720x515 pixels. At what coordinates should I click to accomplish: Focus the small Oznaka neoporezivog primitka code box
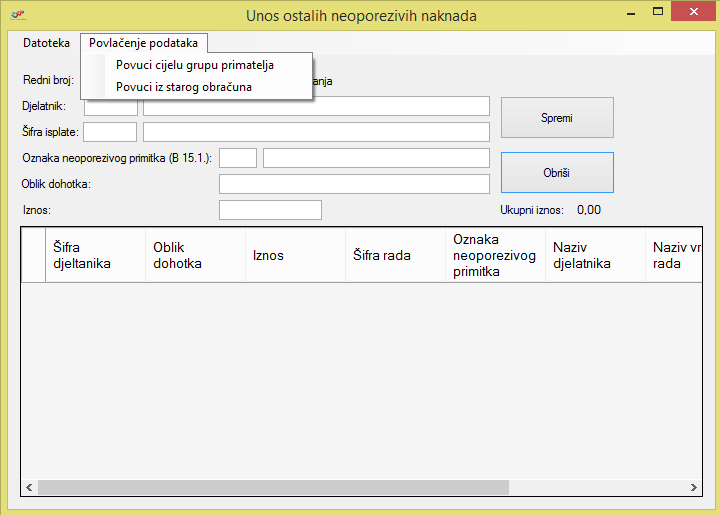238,158
